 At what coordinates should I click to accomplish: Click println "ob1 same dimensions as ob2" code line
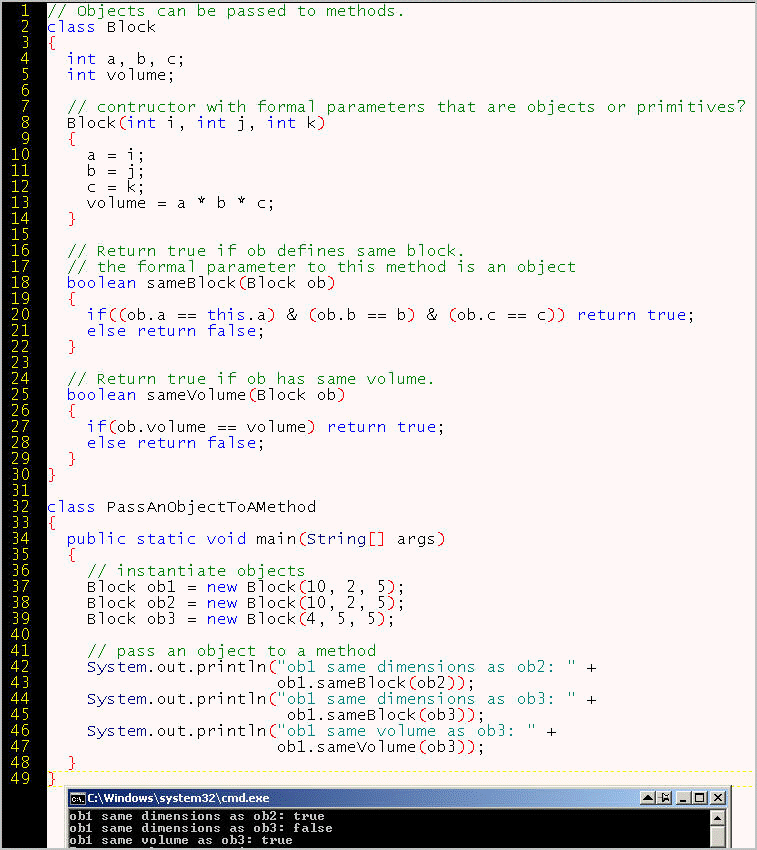[342, 667]
